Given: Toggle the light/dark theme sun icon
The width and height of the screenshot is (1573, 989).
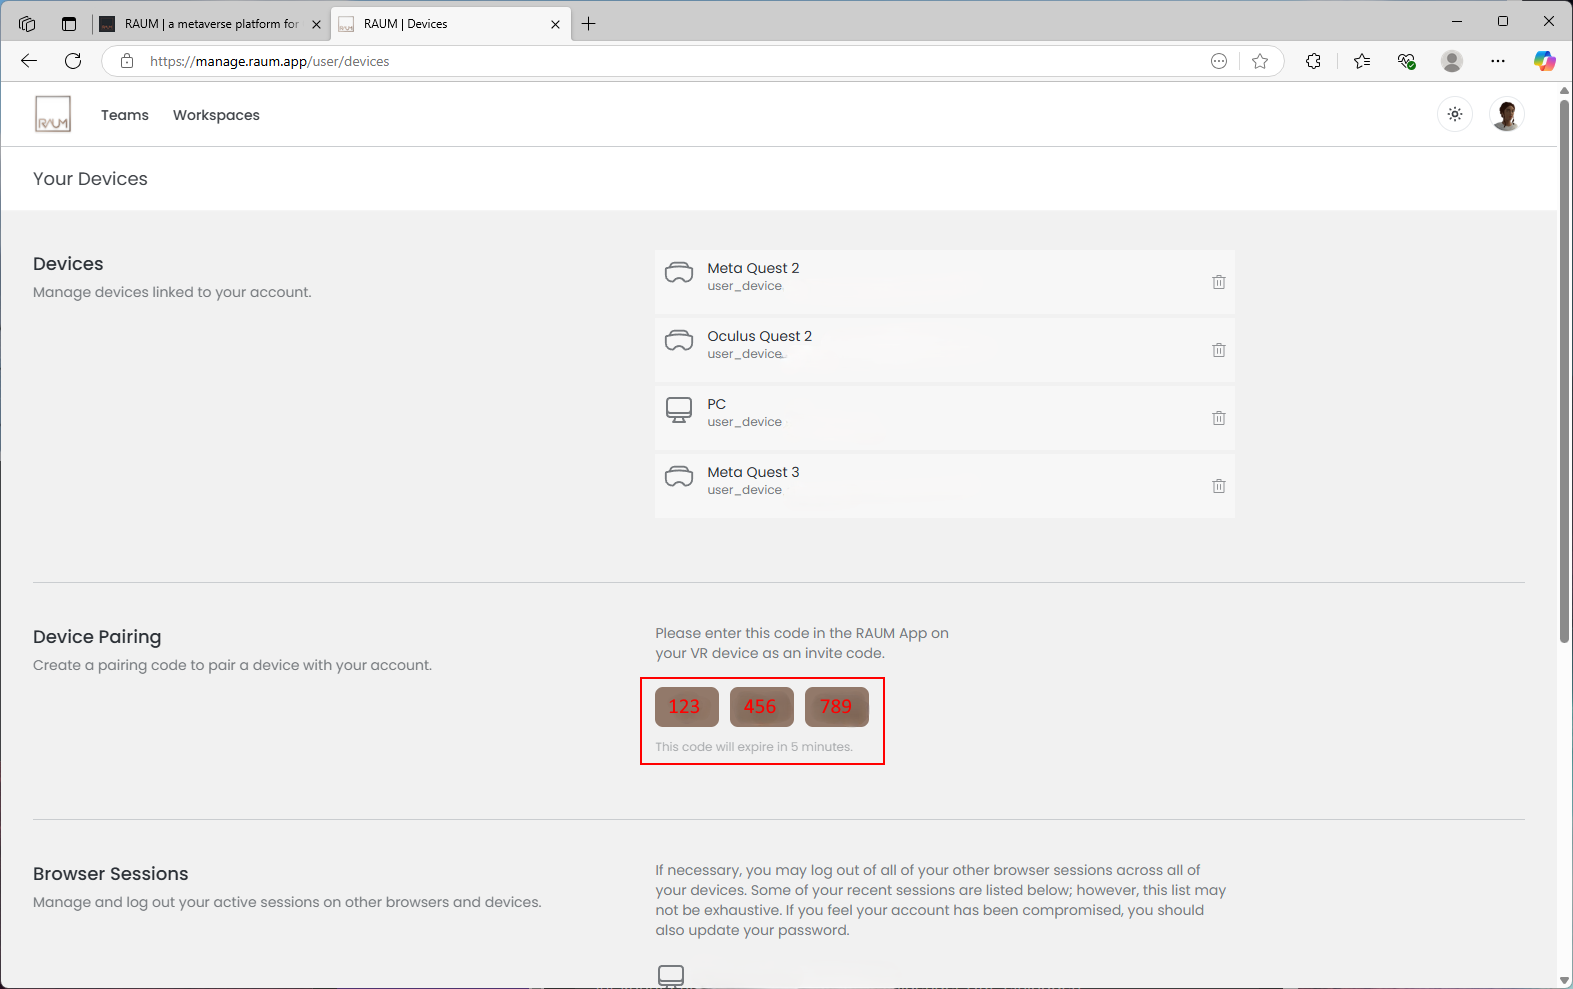Looking at the screenshot, I should click(x=1455, y=114).
